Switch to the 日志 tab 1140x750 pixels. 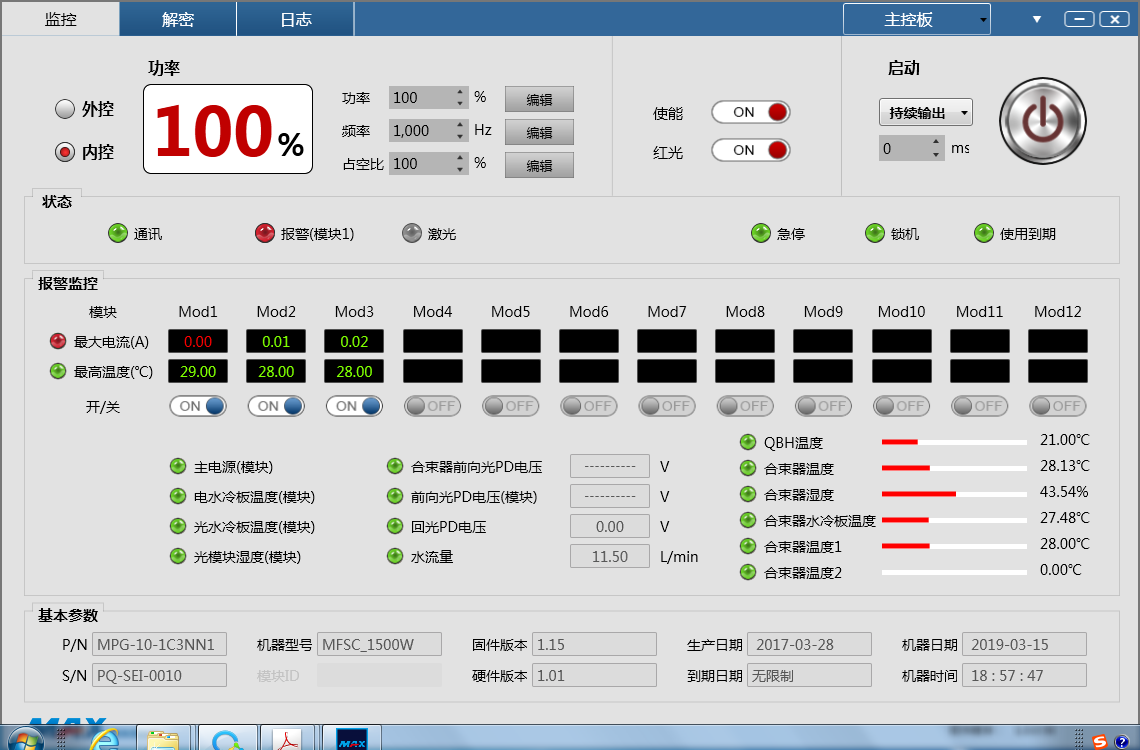pyautogui.click(x=295, y=19)
